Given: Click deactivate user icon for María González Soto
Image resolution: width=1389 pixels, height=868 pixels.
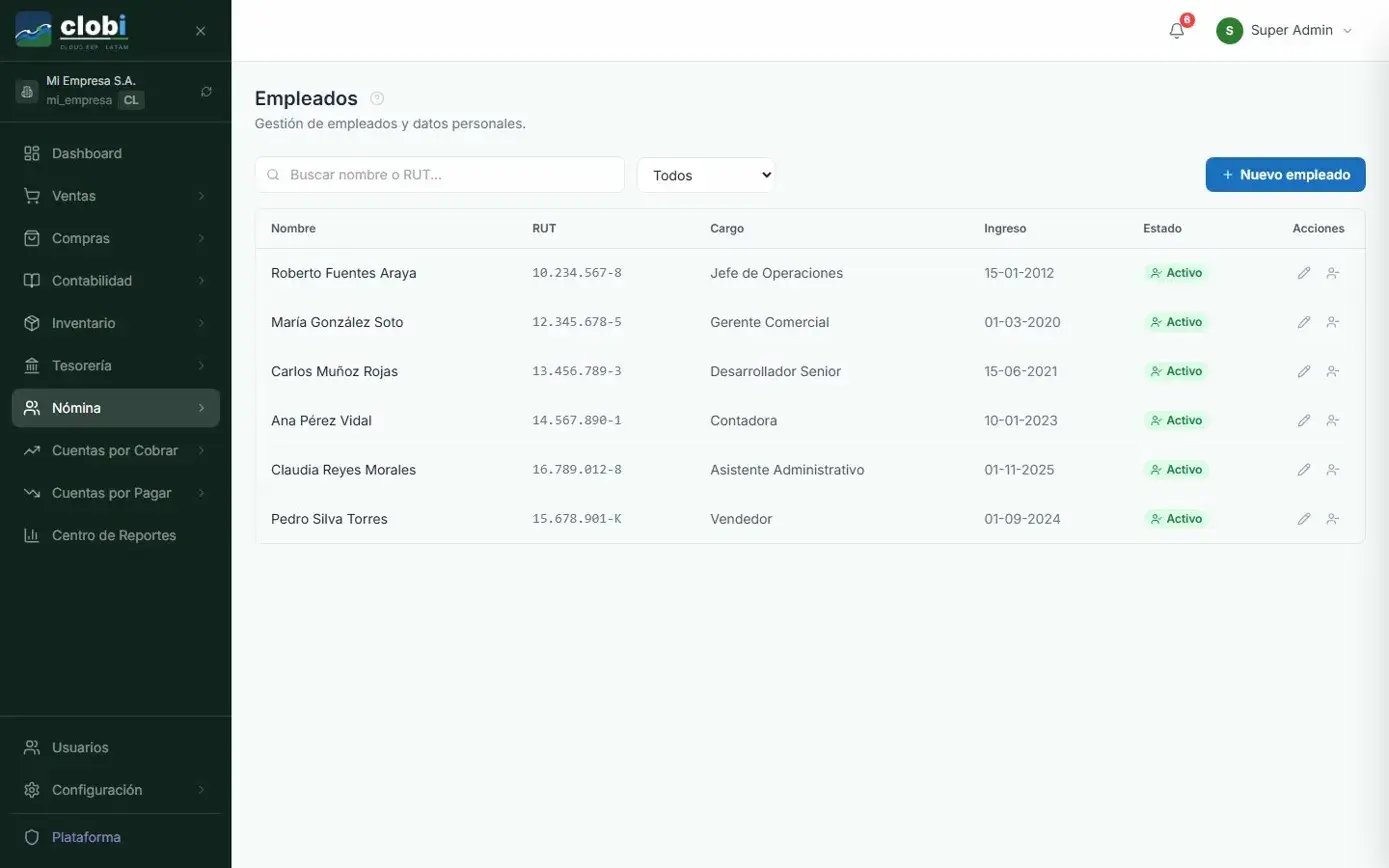Looking at the screenshot, I should point(1332,322).
